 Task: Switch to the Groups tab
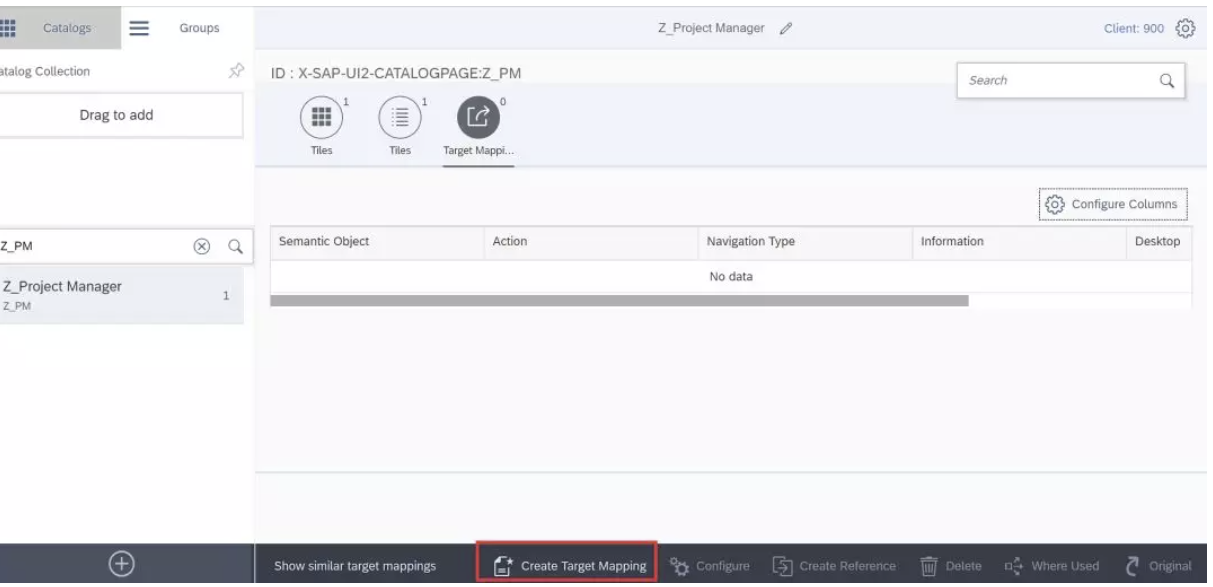(199, 27)
